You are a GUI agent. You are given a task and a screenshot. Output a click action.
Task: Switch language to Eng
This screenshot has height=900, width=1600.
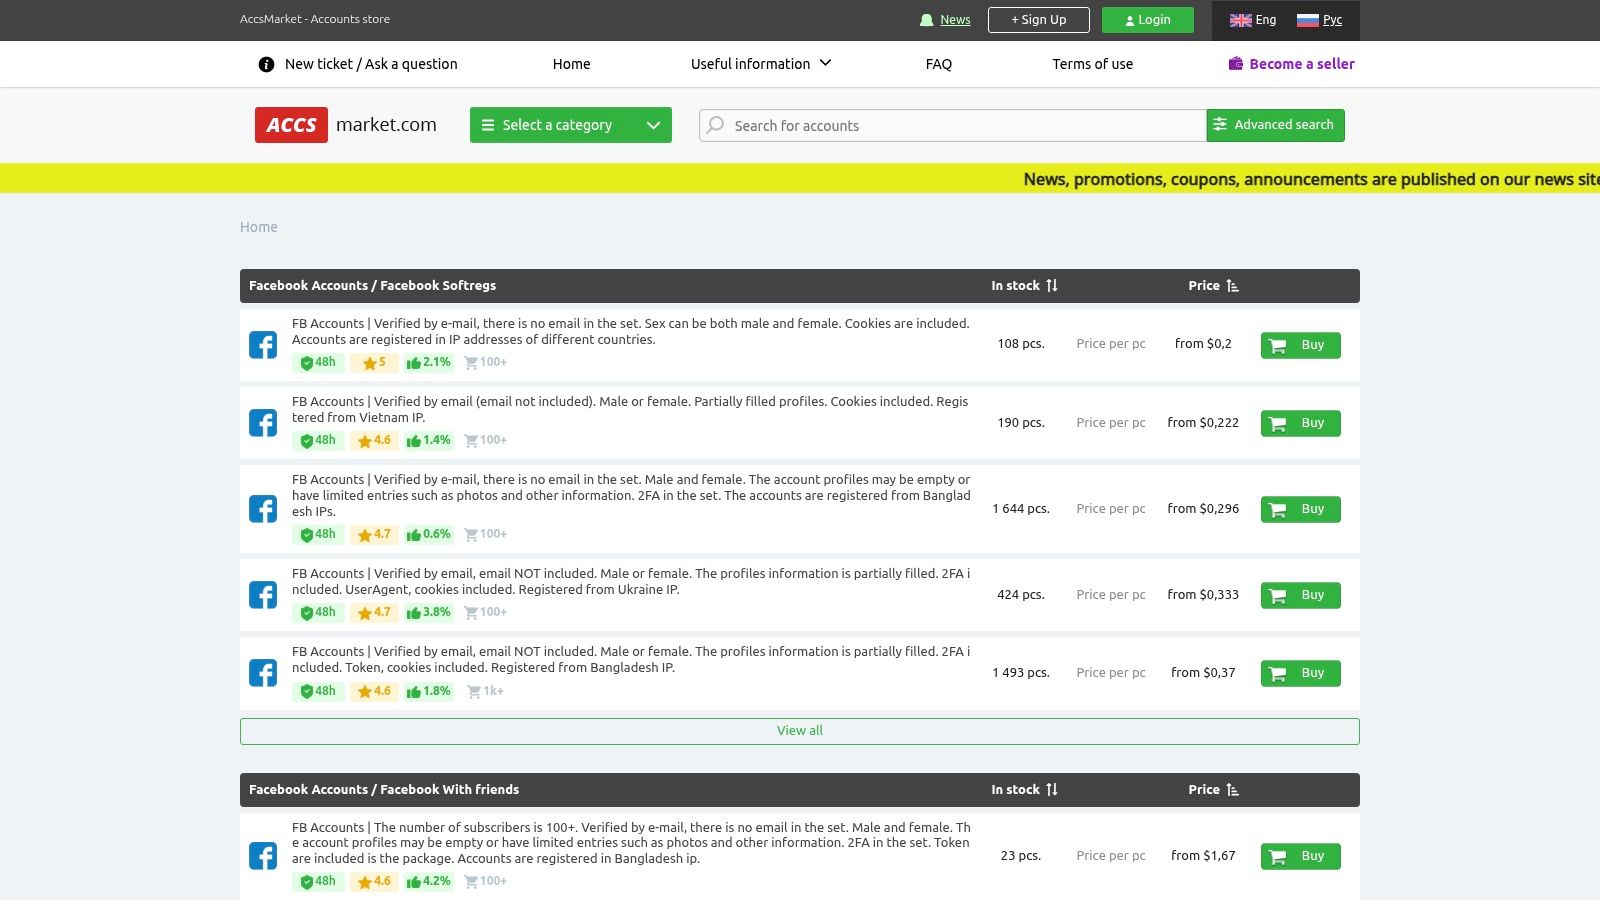click(1253, 20)
